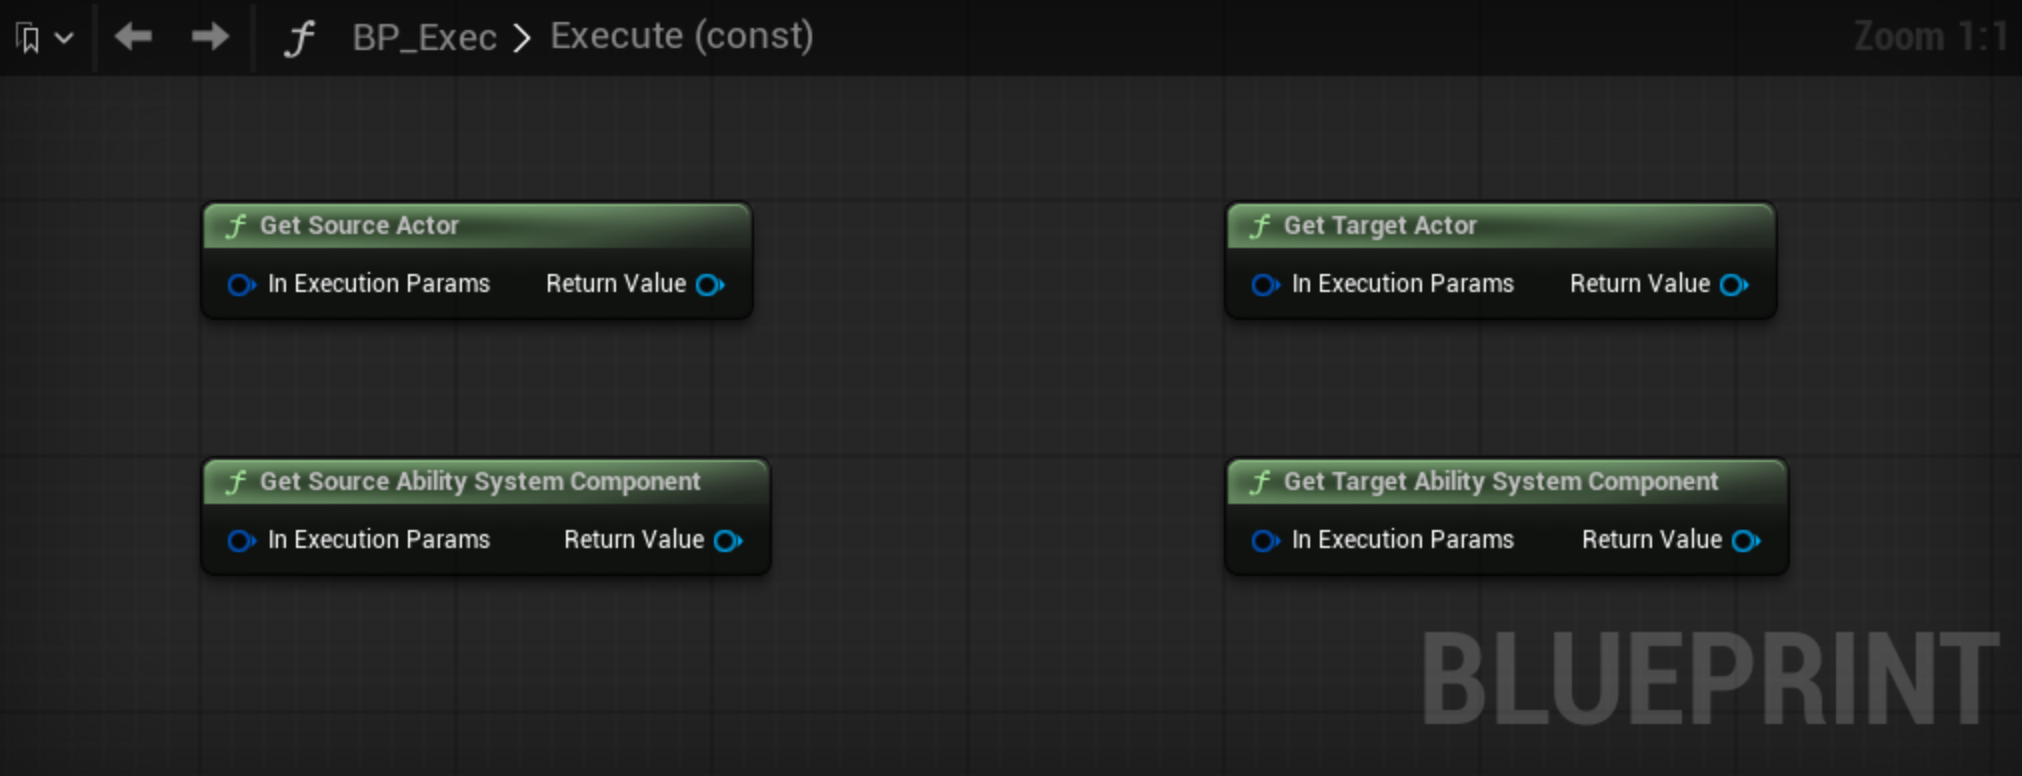The height and width of the screenshot is (776, 2022).
Task: Click Return Value pin on Get Source Actor
Action: (710, 285)
